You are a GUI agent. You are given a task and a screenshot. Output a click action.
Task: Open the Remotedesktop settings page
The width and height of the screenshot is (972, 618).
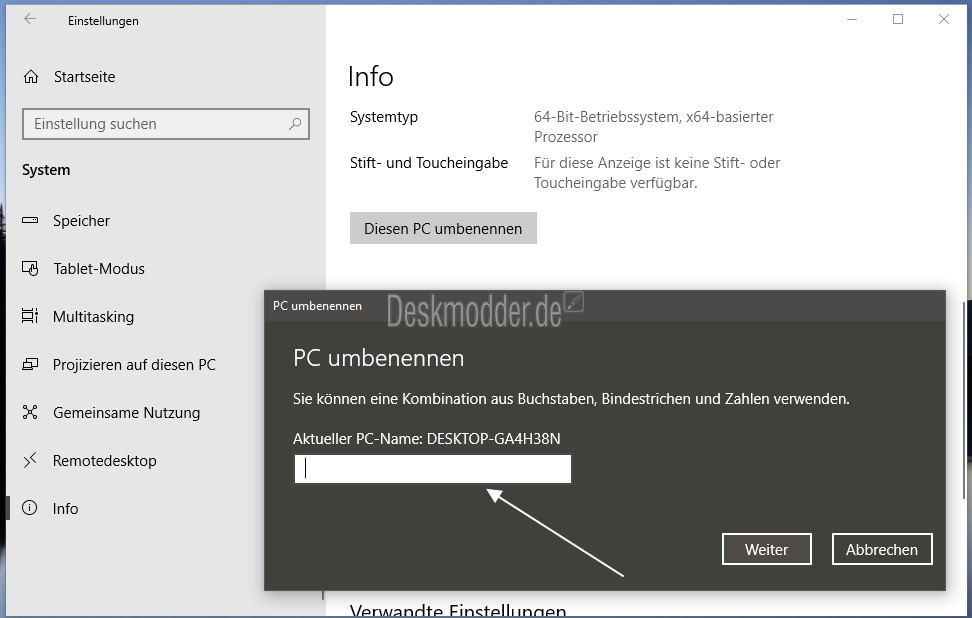point(104,461)
